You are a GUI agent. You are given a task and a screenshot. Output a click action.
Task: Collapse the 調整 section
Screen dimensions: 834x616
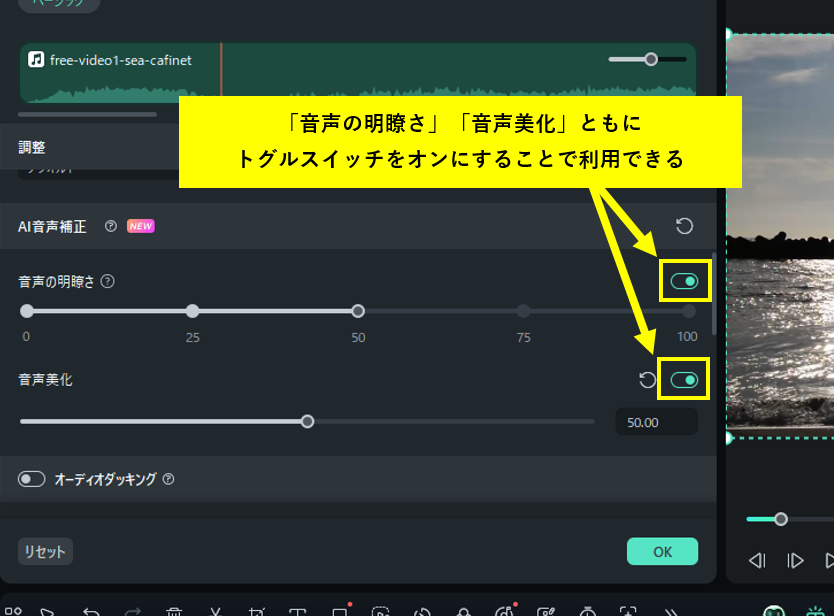coord(32,147)
